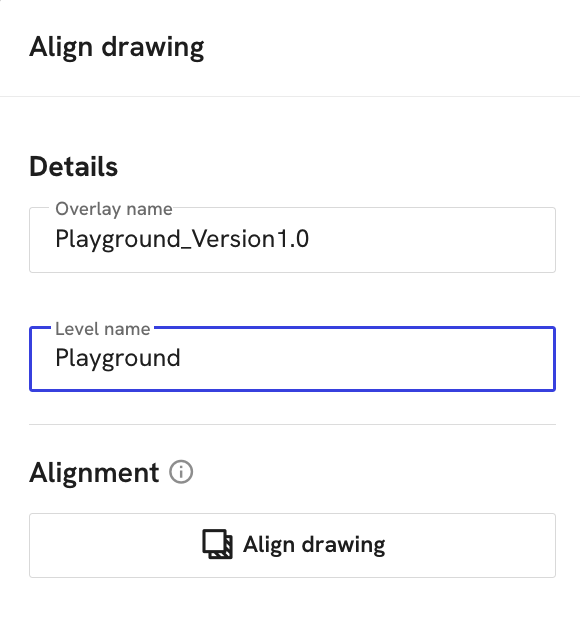Click the circled i information symbol
This screenshot has width=580, height=634.
pos(181,472)
